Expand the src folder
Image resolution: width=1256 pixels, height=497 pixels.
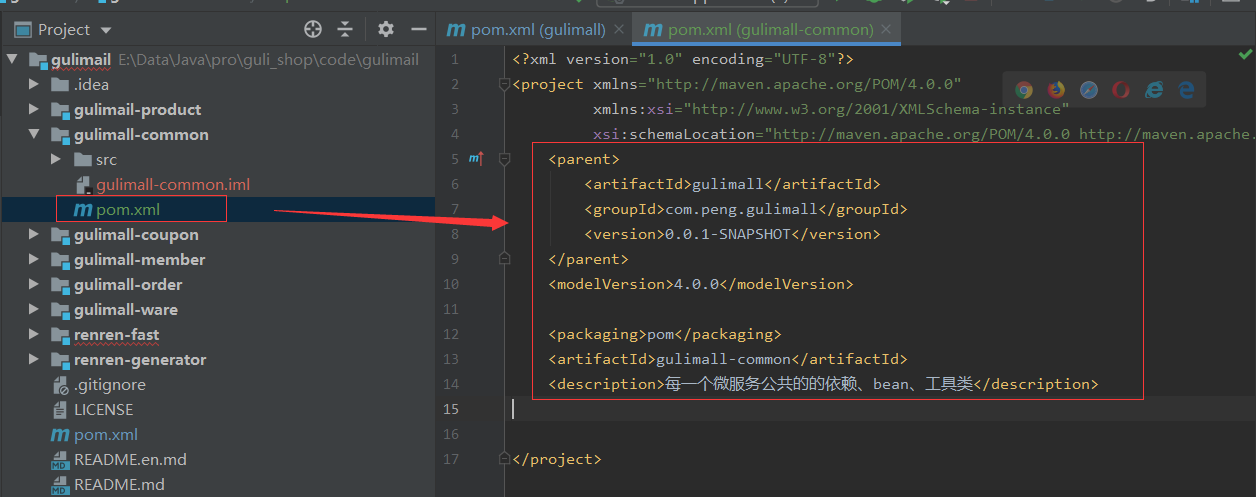[x=56, y=159]
